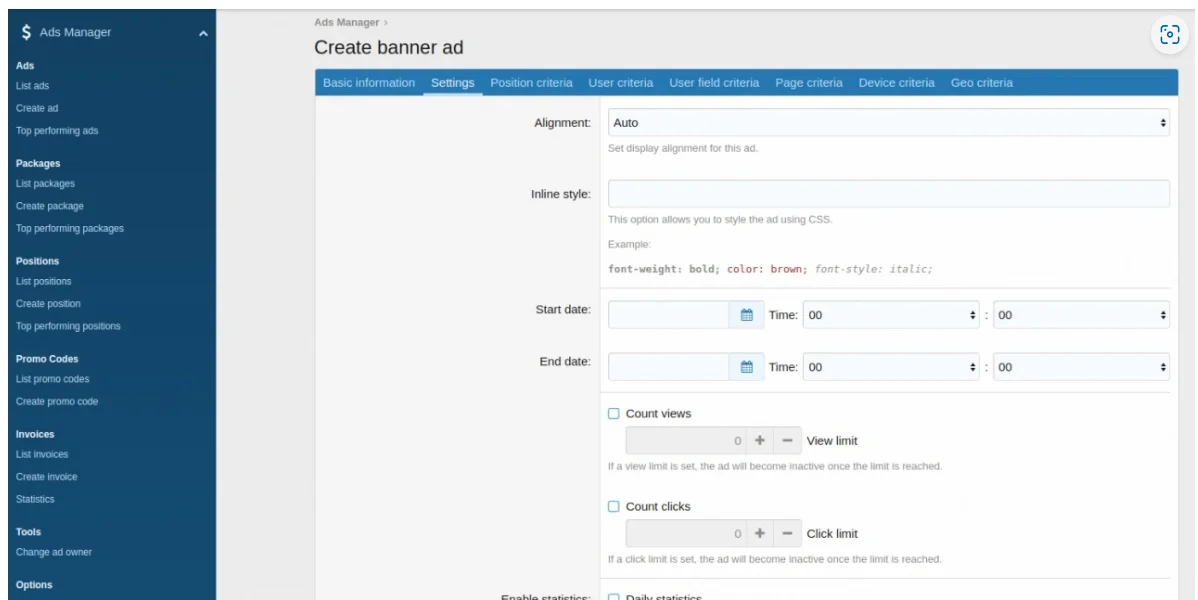Image resolution: width=1198 pixels, height=600 pixels.
Task: Open the Start date hour dropdown
Action: point(891,315)
